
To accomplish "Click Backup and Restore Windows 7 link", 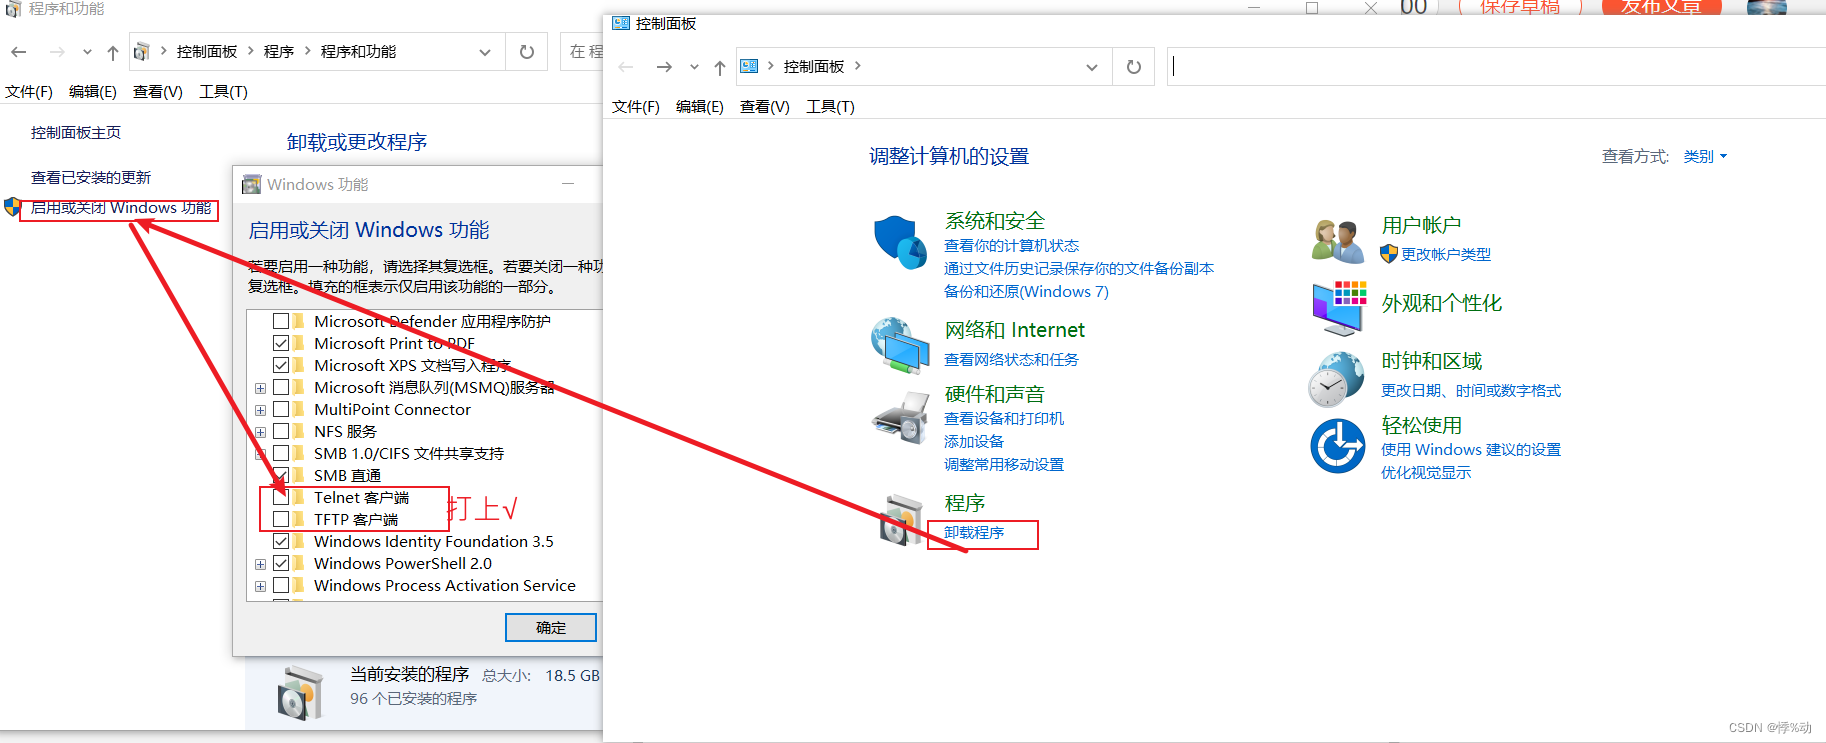I will [x=1026, y=291].
